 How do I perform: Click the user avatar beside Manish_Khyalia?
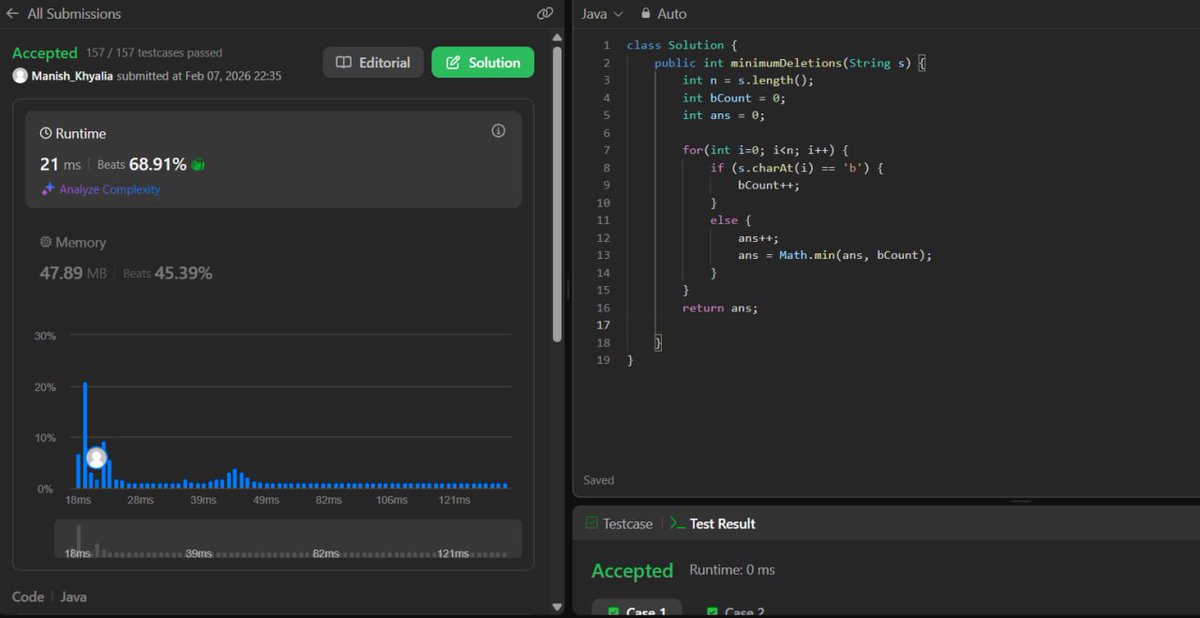20,75
